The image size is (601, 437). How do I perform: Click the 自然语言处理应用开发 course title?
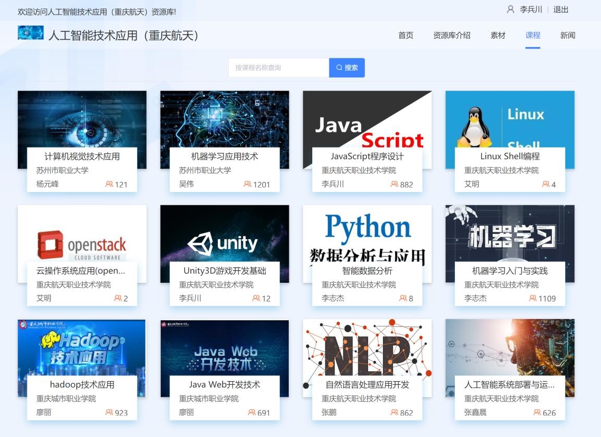pos(367,384)
